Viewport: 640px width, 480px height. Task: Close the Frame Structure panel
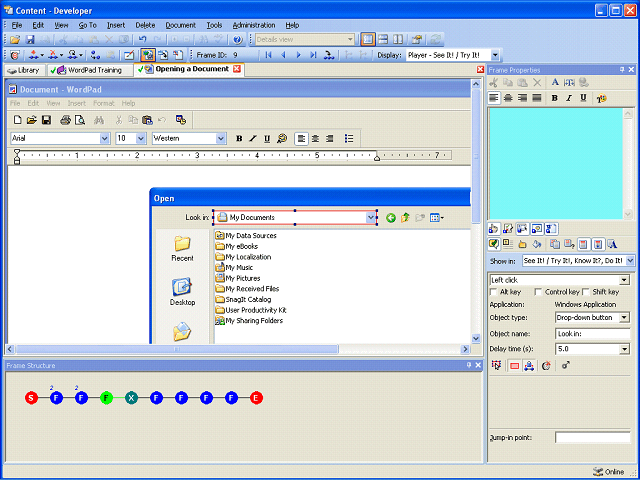click(x=478, y=365)
